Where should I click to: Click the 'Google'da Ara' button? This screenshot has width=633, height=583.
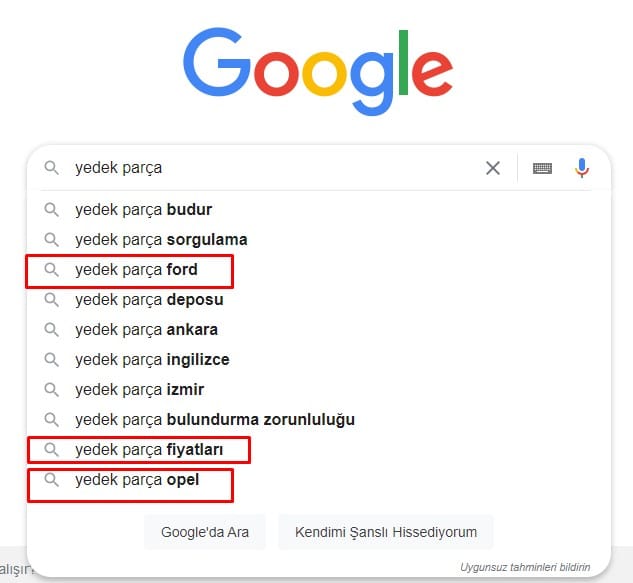click(205, 532)
